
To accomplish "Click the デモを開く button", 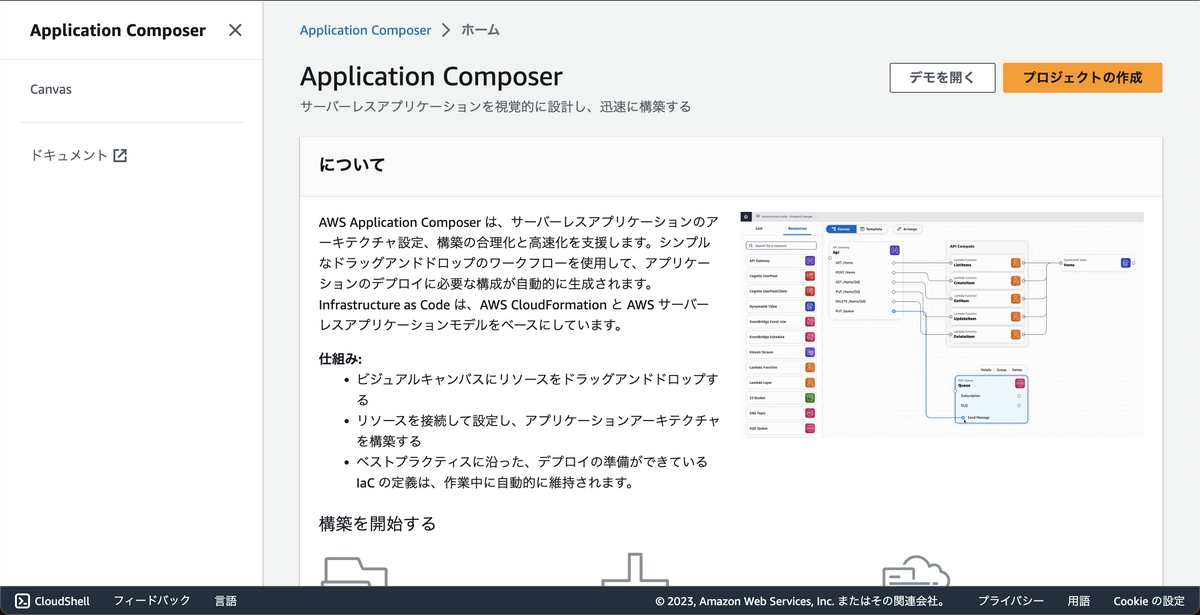I will coord(942,77).
